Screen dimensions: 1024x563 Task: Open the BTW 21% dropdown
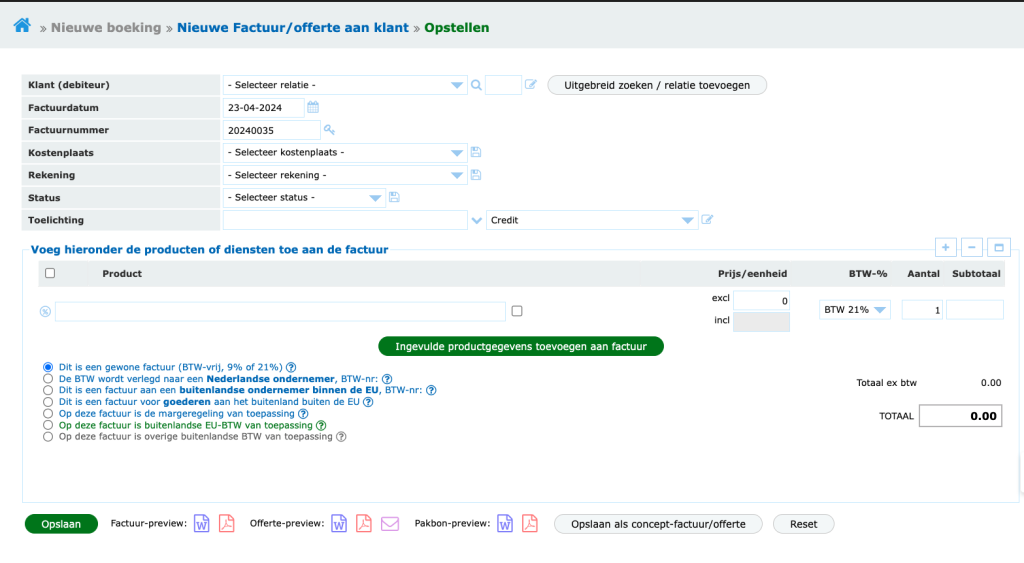pyautogui.click(x=854, y=310)
